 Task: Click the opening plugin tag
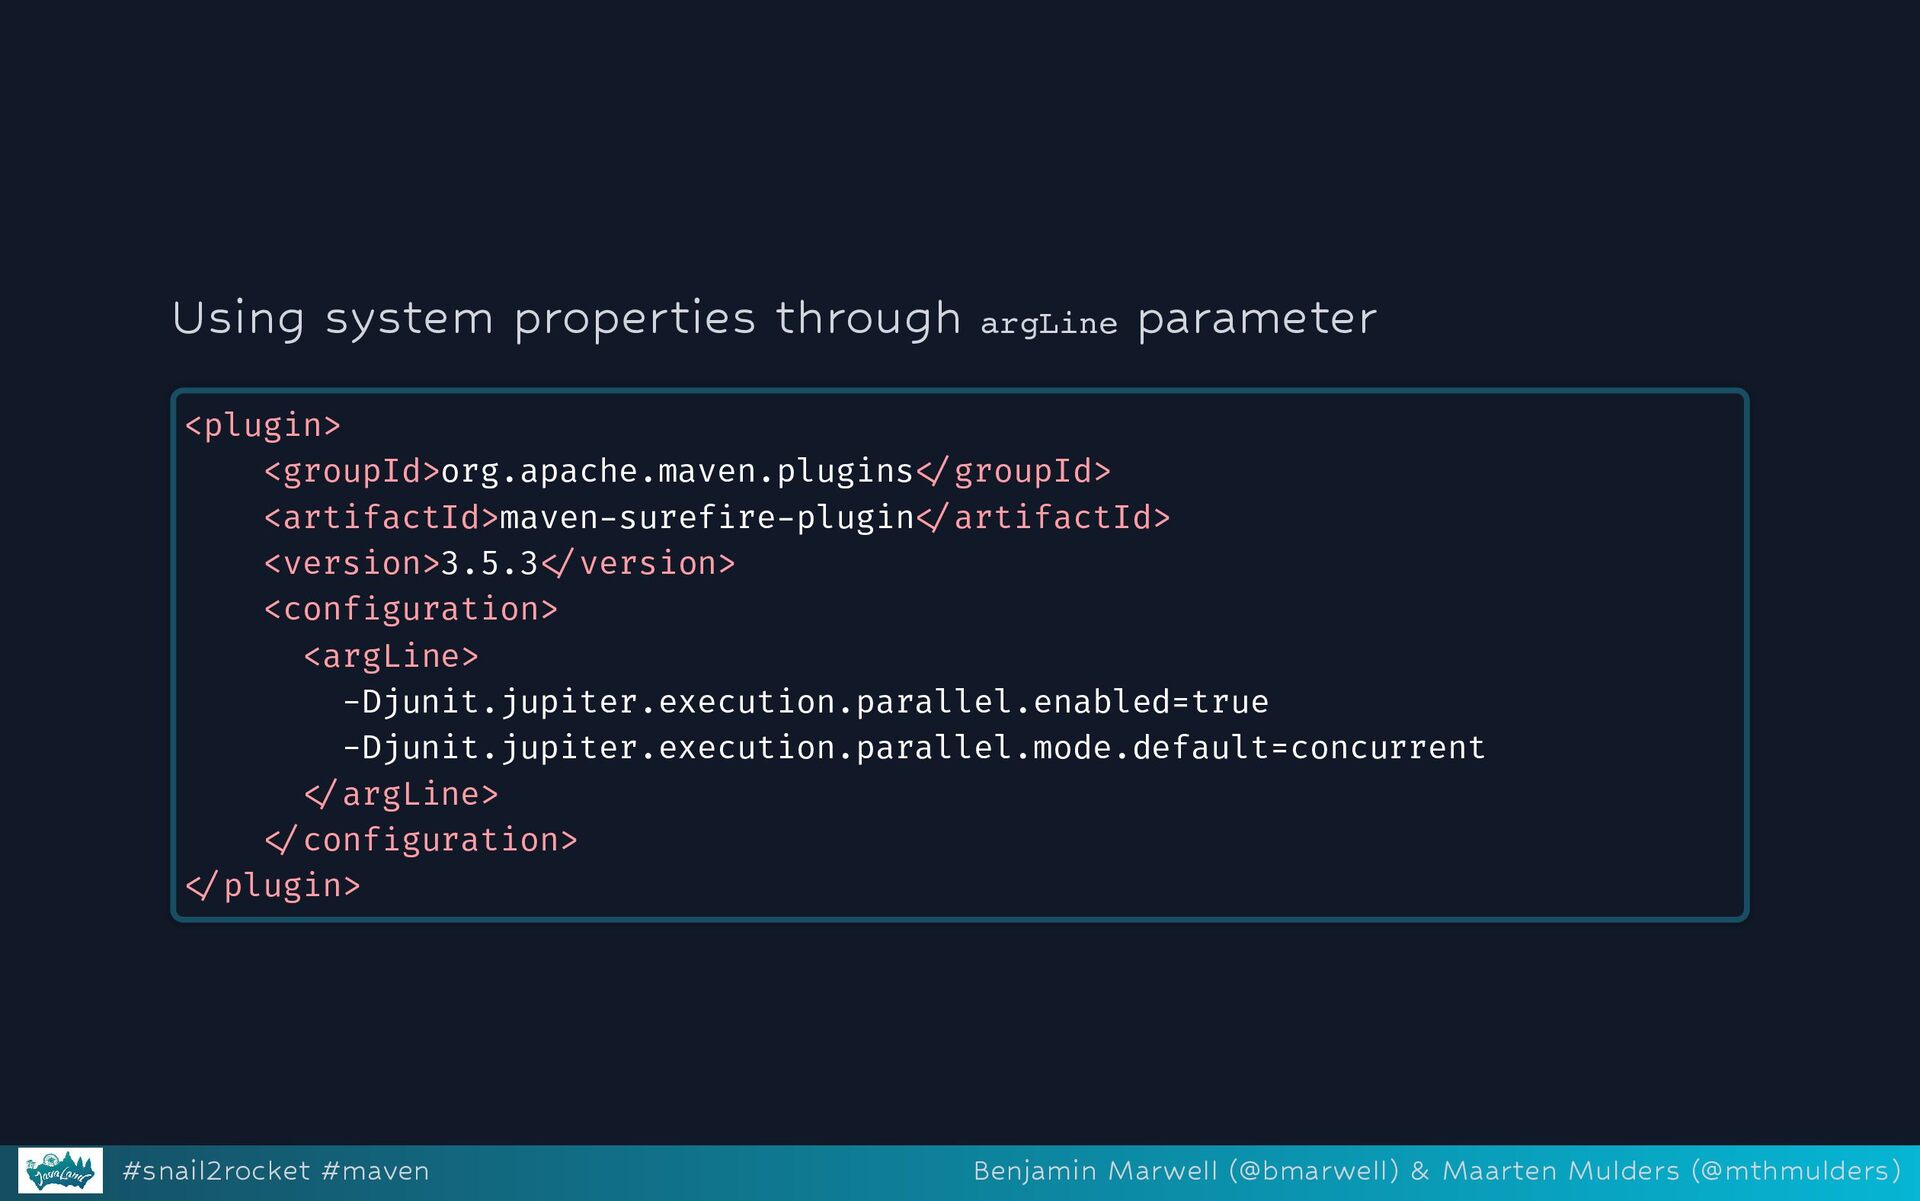[x=263, y=426]
